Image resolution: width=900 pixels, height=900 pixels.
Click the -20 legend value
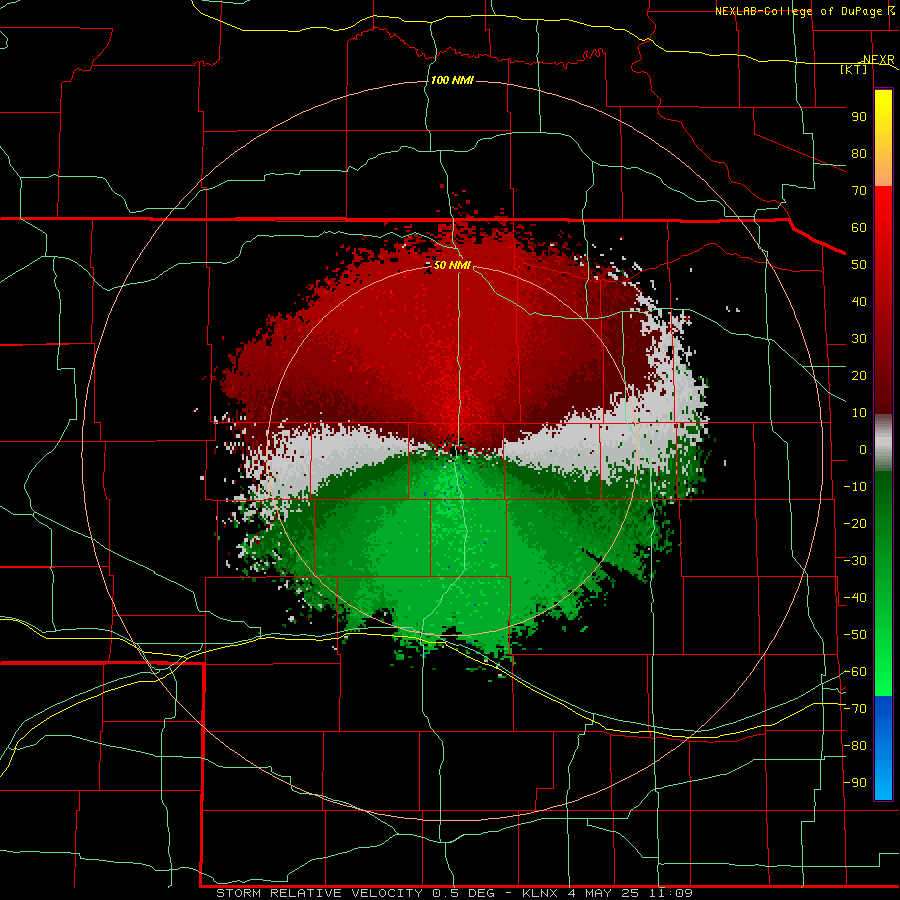(855, 524)
